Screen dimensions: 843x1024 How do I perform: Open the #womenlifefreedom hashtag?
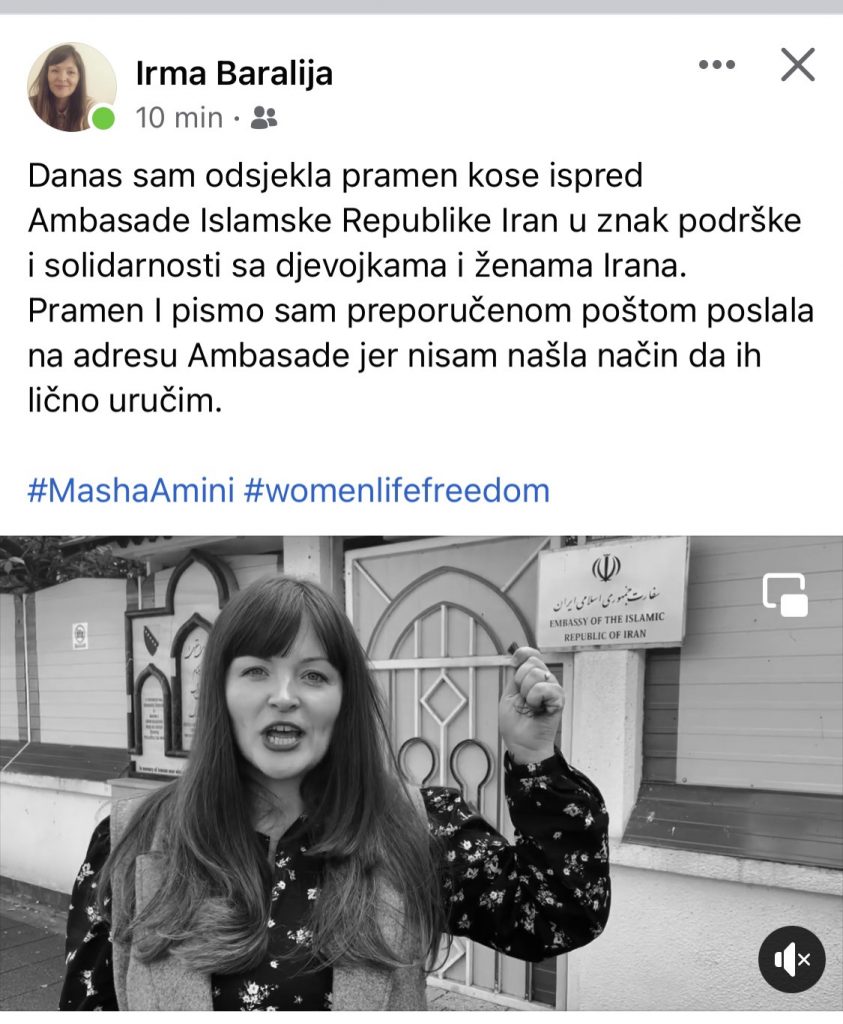(x=396, y=490)
